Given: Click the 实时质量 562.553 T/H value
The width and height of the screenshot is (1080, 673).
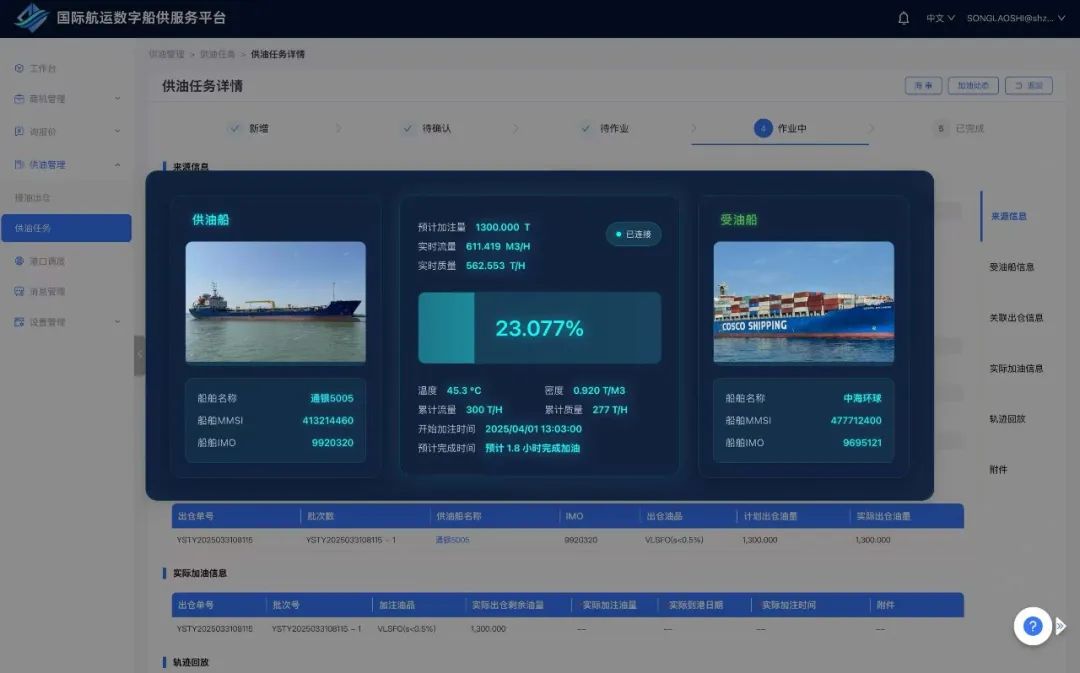Looking at the screenshot, I should (x=495, y=266).
